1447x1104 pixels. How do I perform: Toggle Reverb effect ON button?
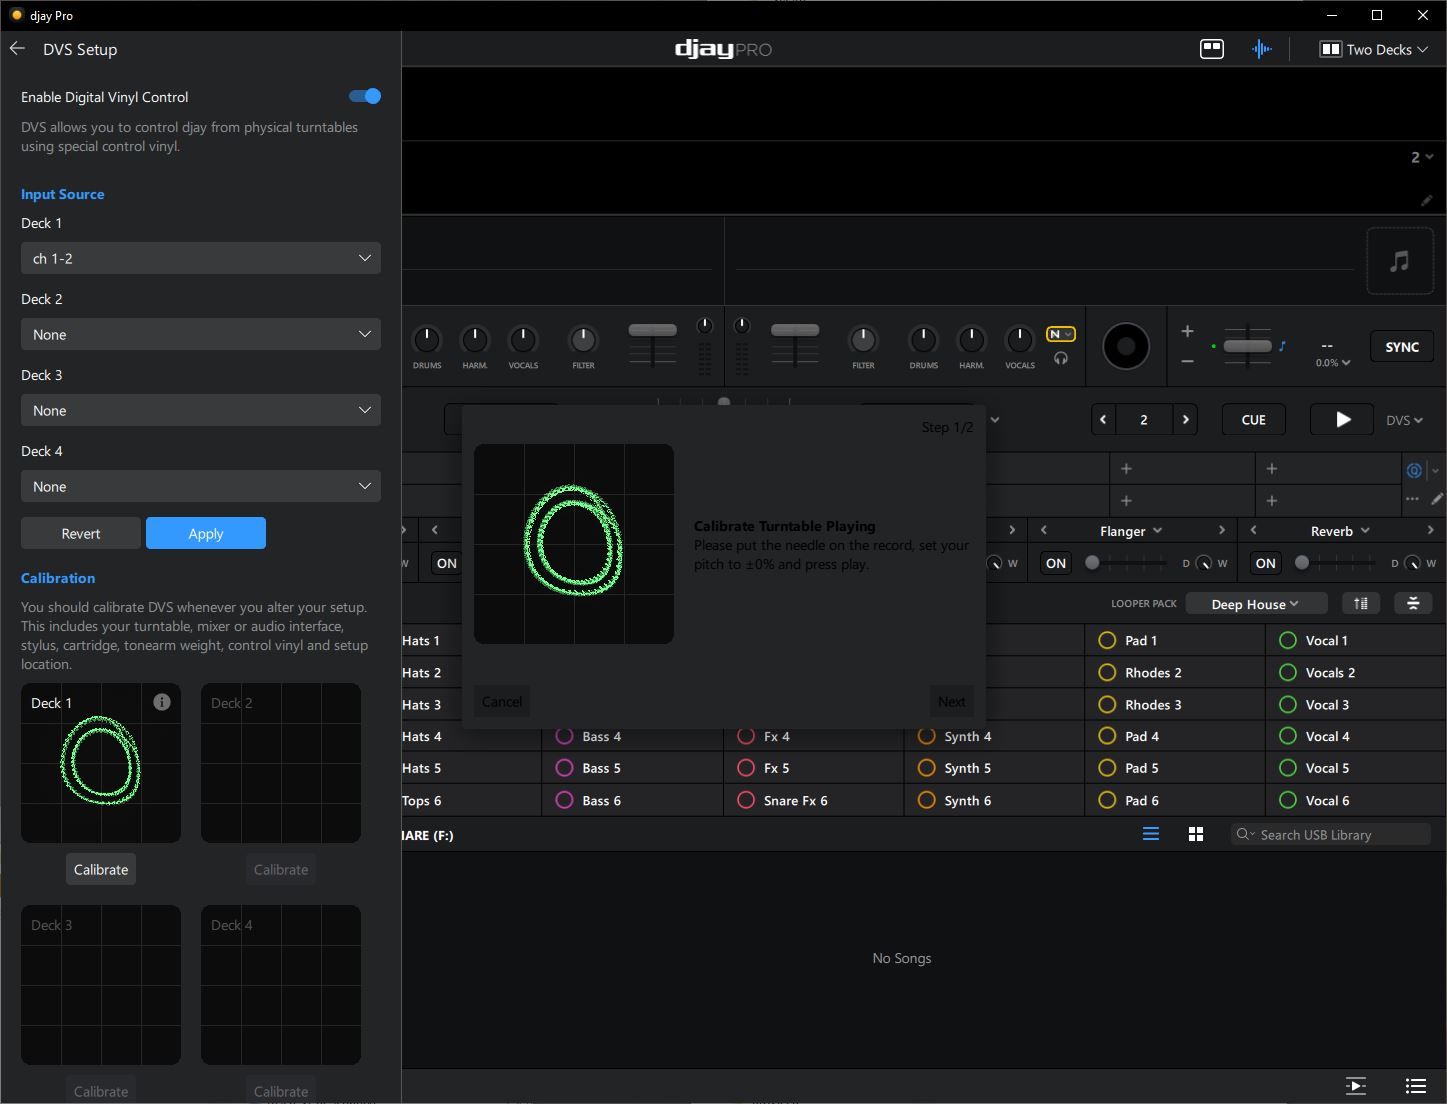1265,563
